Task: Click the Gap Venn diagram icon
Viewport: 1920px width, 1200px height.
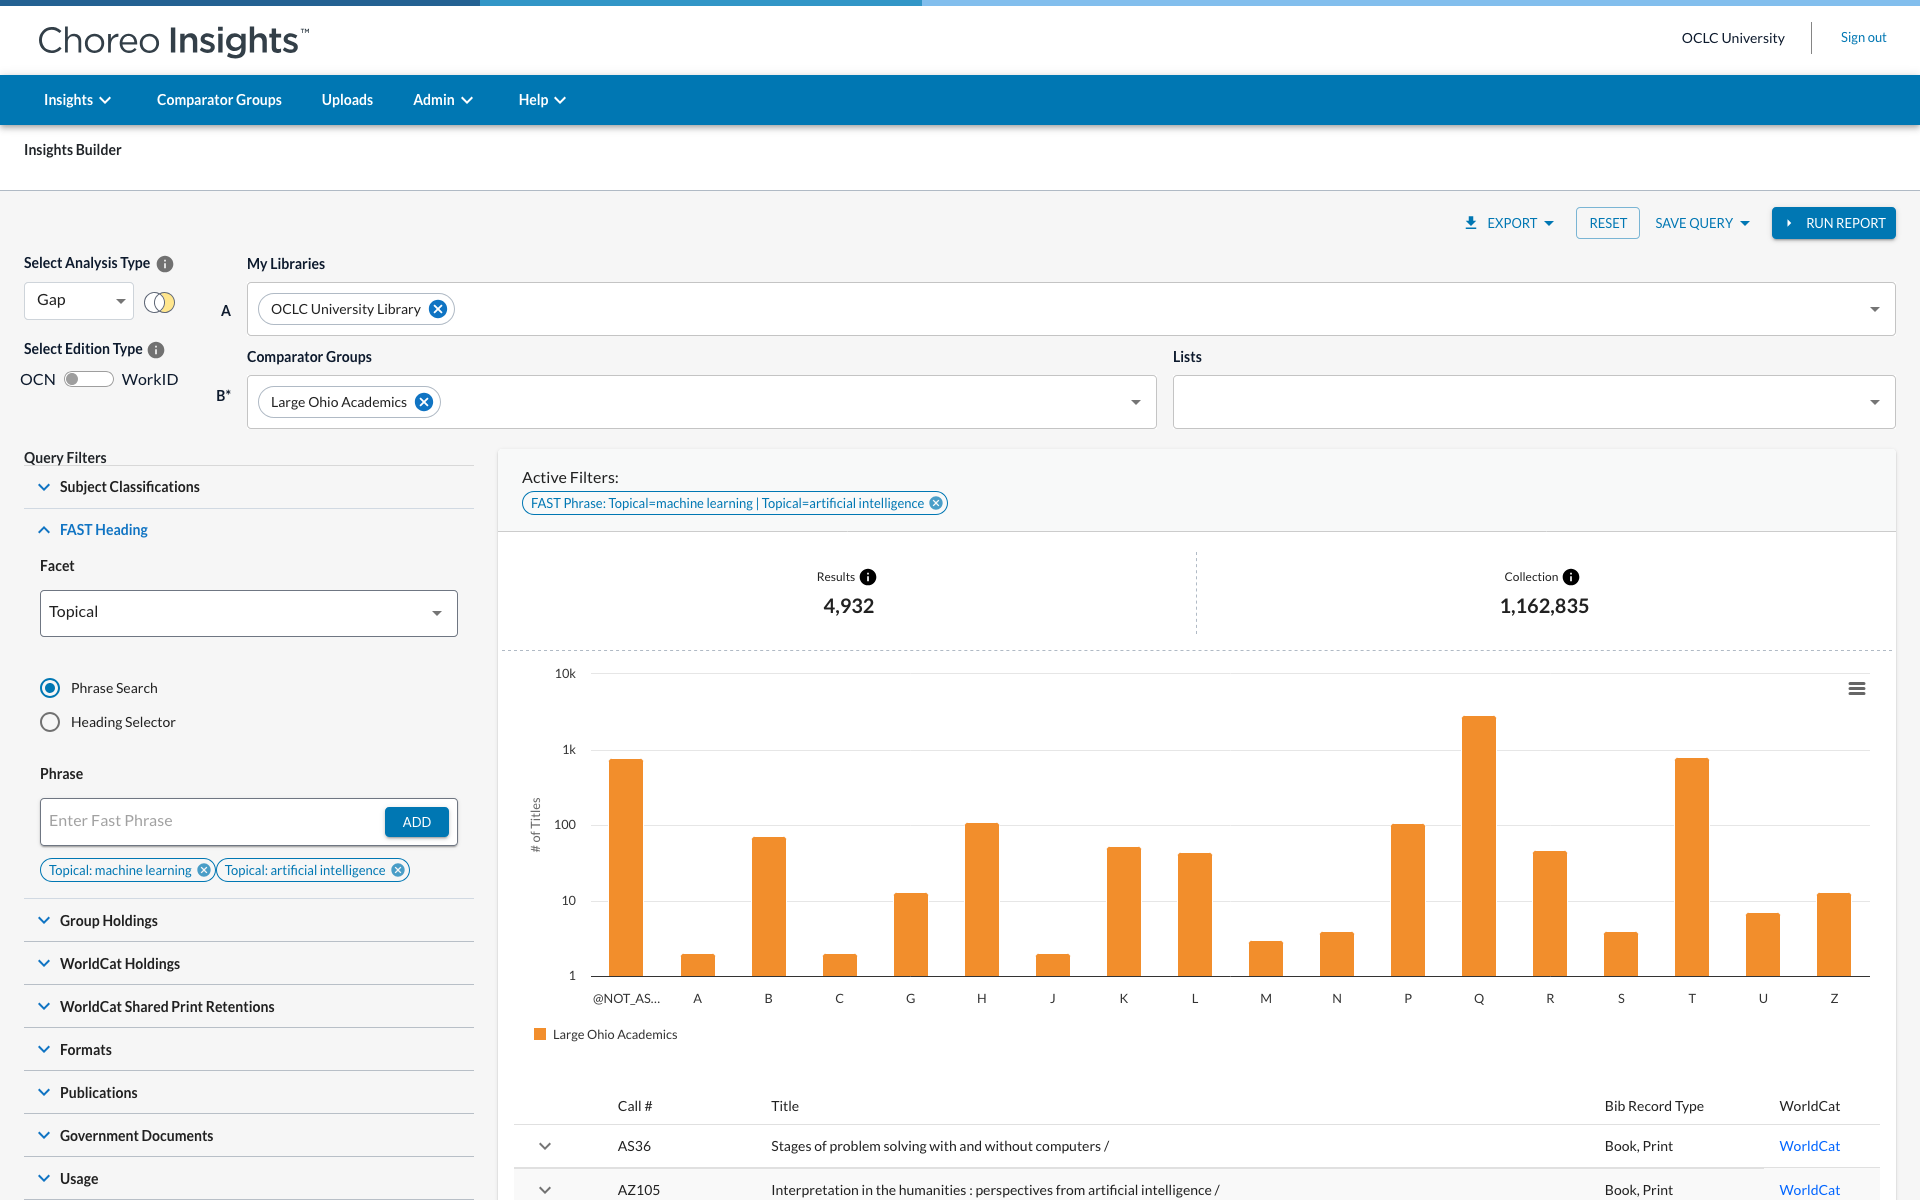Action: [159, 302]
